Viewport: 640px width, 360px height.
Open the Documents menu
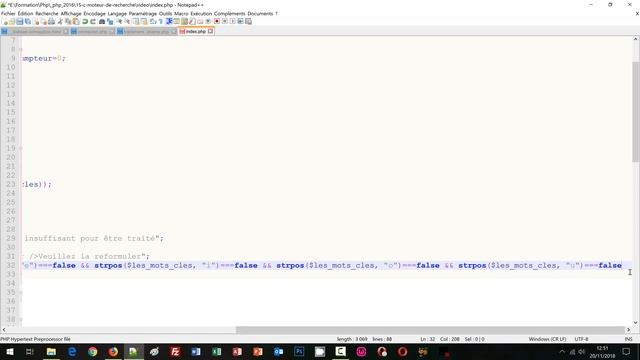[260, 13]
